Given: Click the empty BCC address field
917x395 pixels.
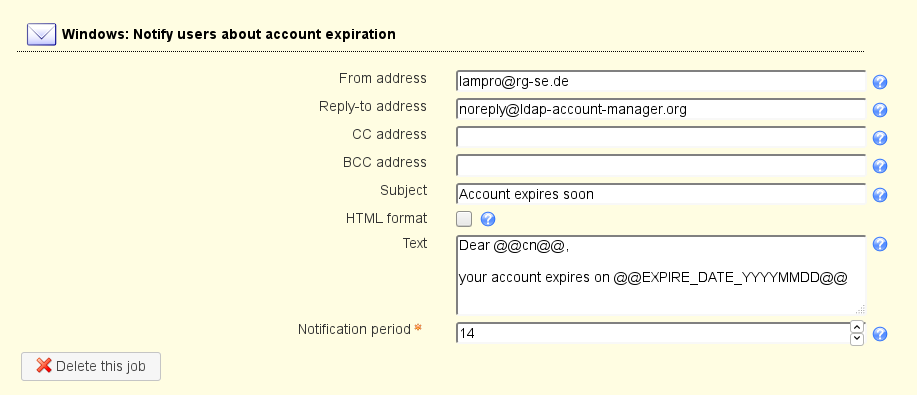Looking at the screenshot, I should pos(660,166).
